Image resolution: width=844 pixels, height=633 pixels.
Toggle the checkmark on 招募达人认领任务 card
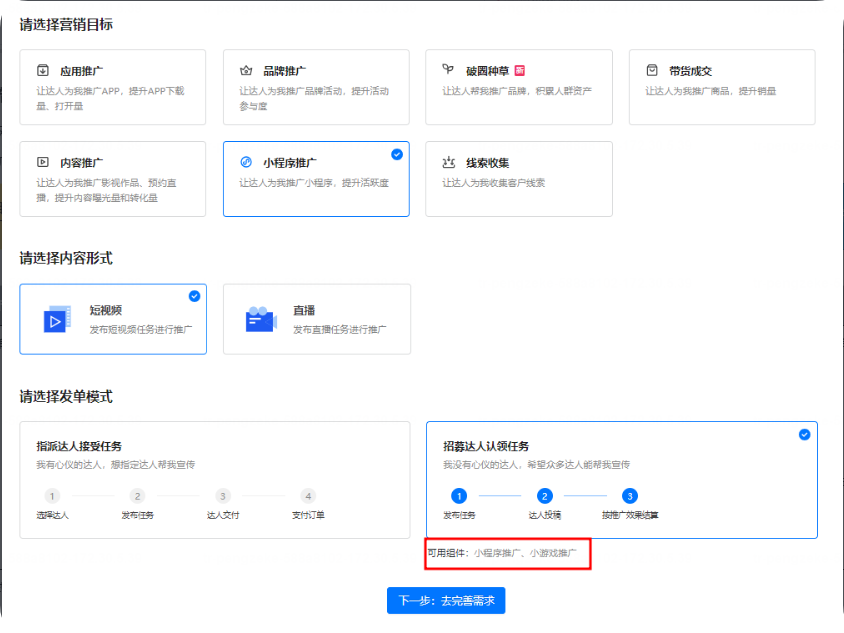(802, 434)
